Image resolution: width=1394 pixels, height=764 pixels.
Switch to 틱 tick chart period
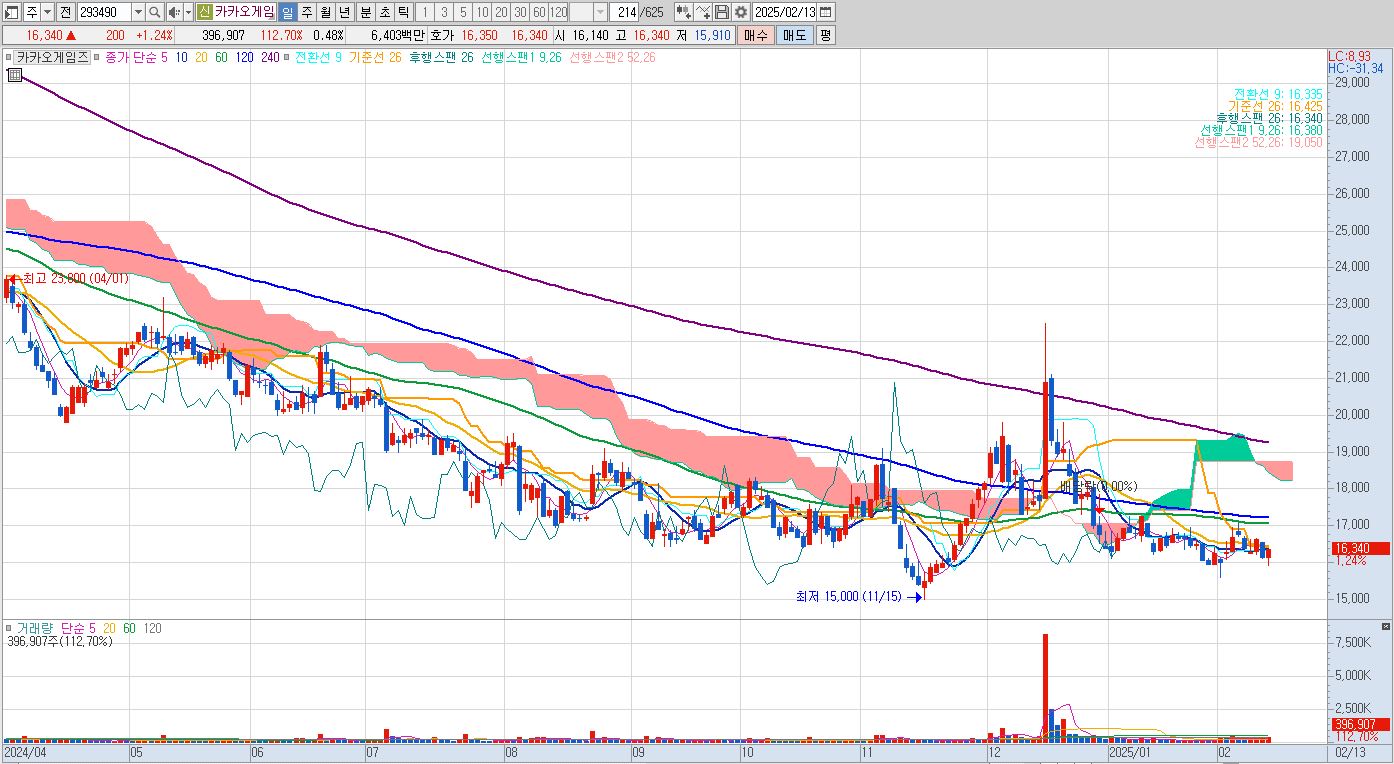point(402,12)
